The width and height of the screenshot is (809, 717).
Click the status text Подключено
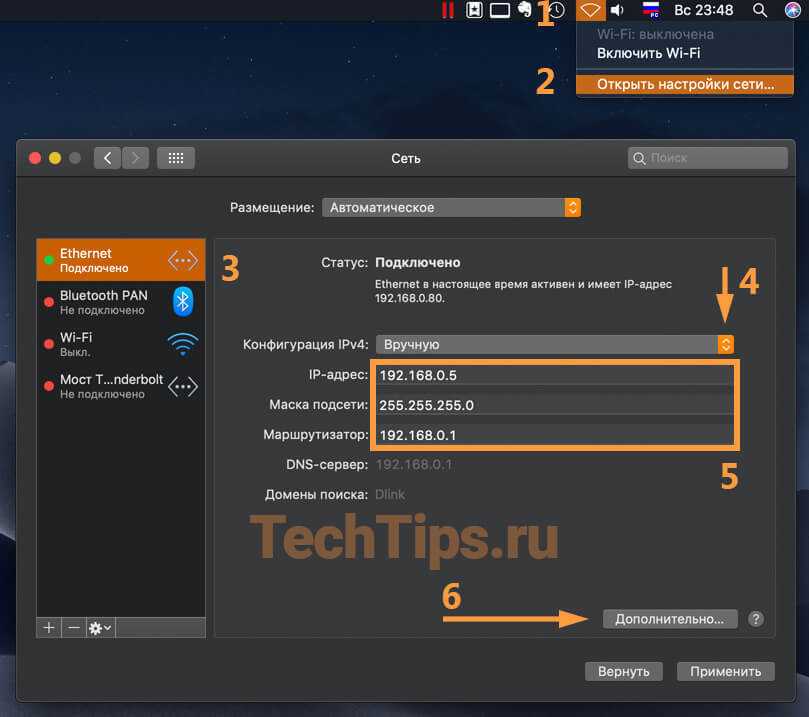(418, 263)
